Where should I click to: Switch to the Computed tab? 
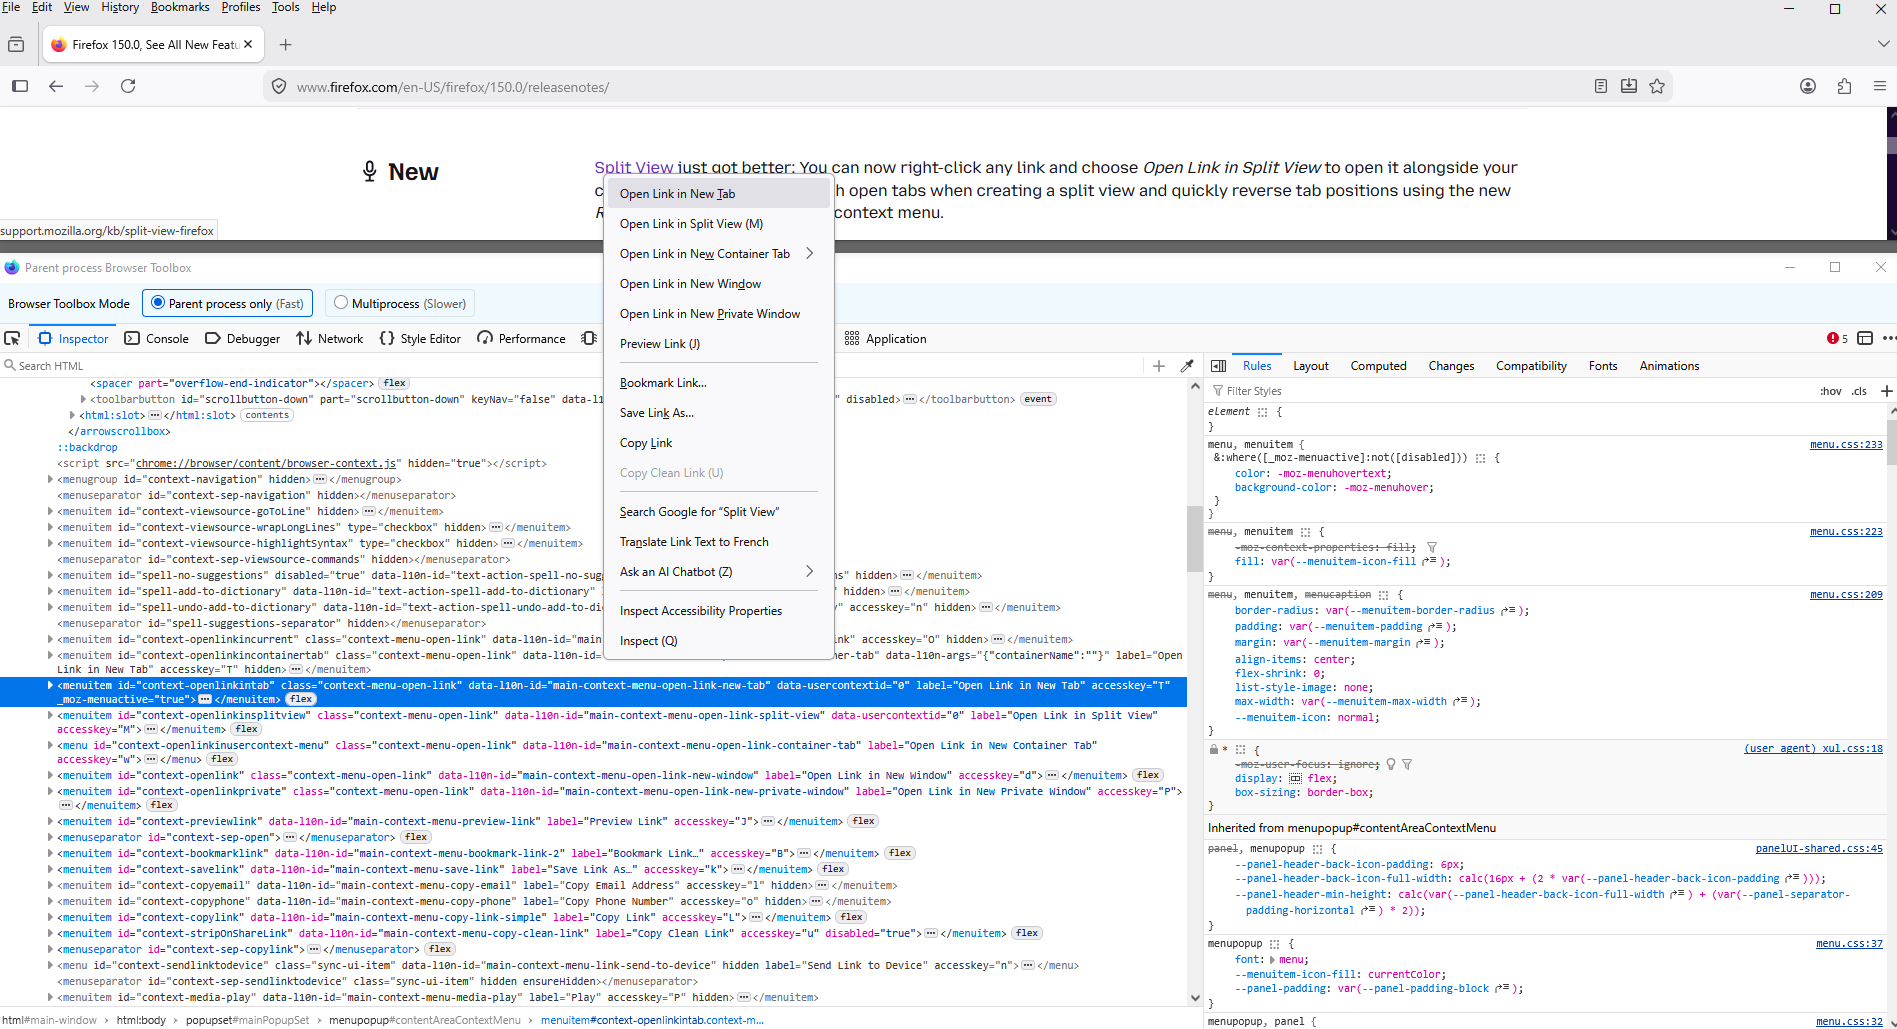click(x=1377, y=366)
